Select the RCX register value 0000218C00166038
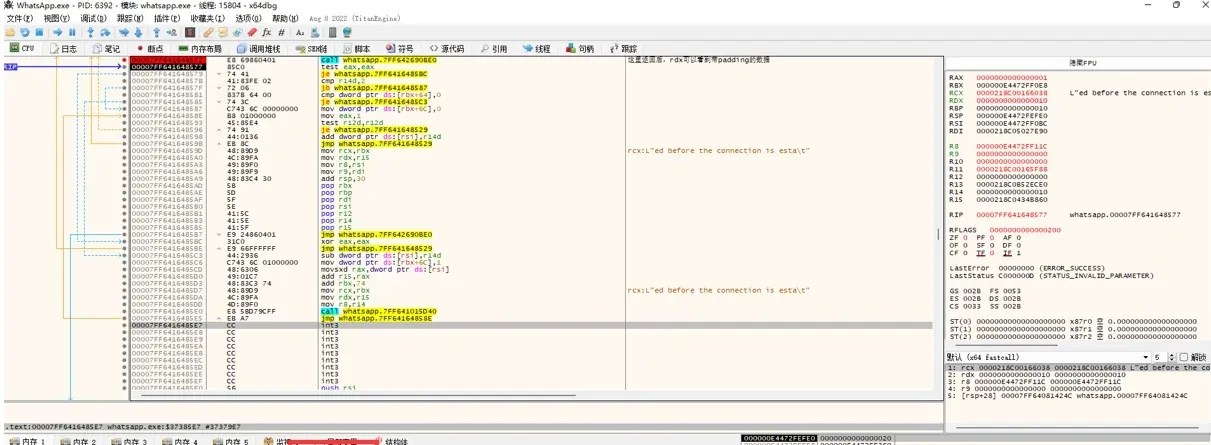Viewport: 1211px width, 445px height. [1011, 93]
